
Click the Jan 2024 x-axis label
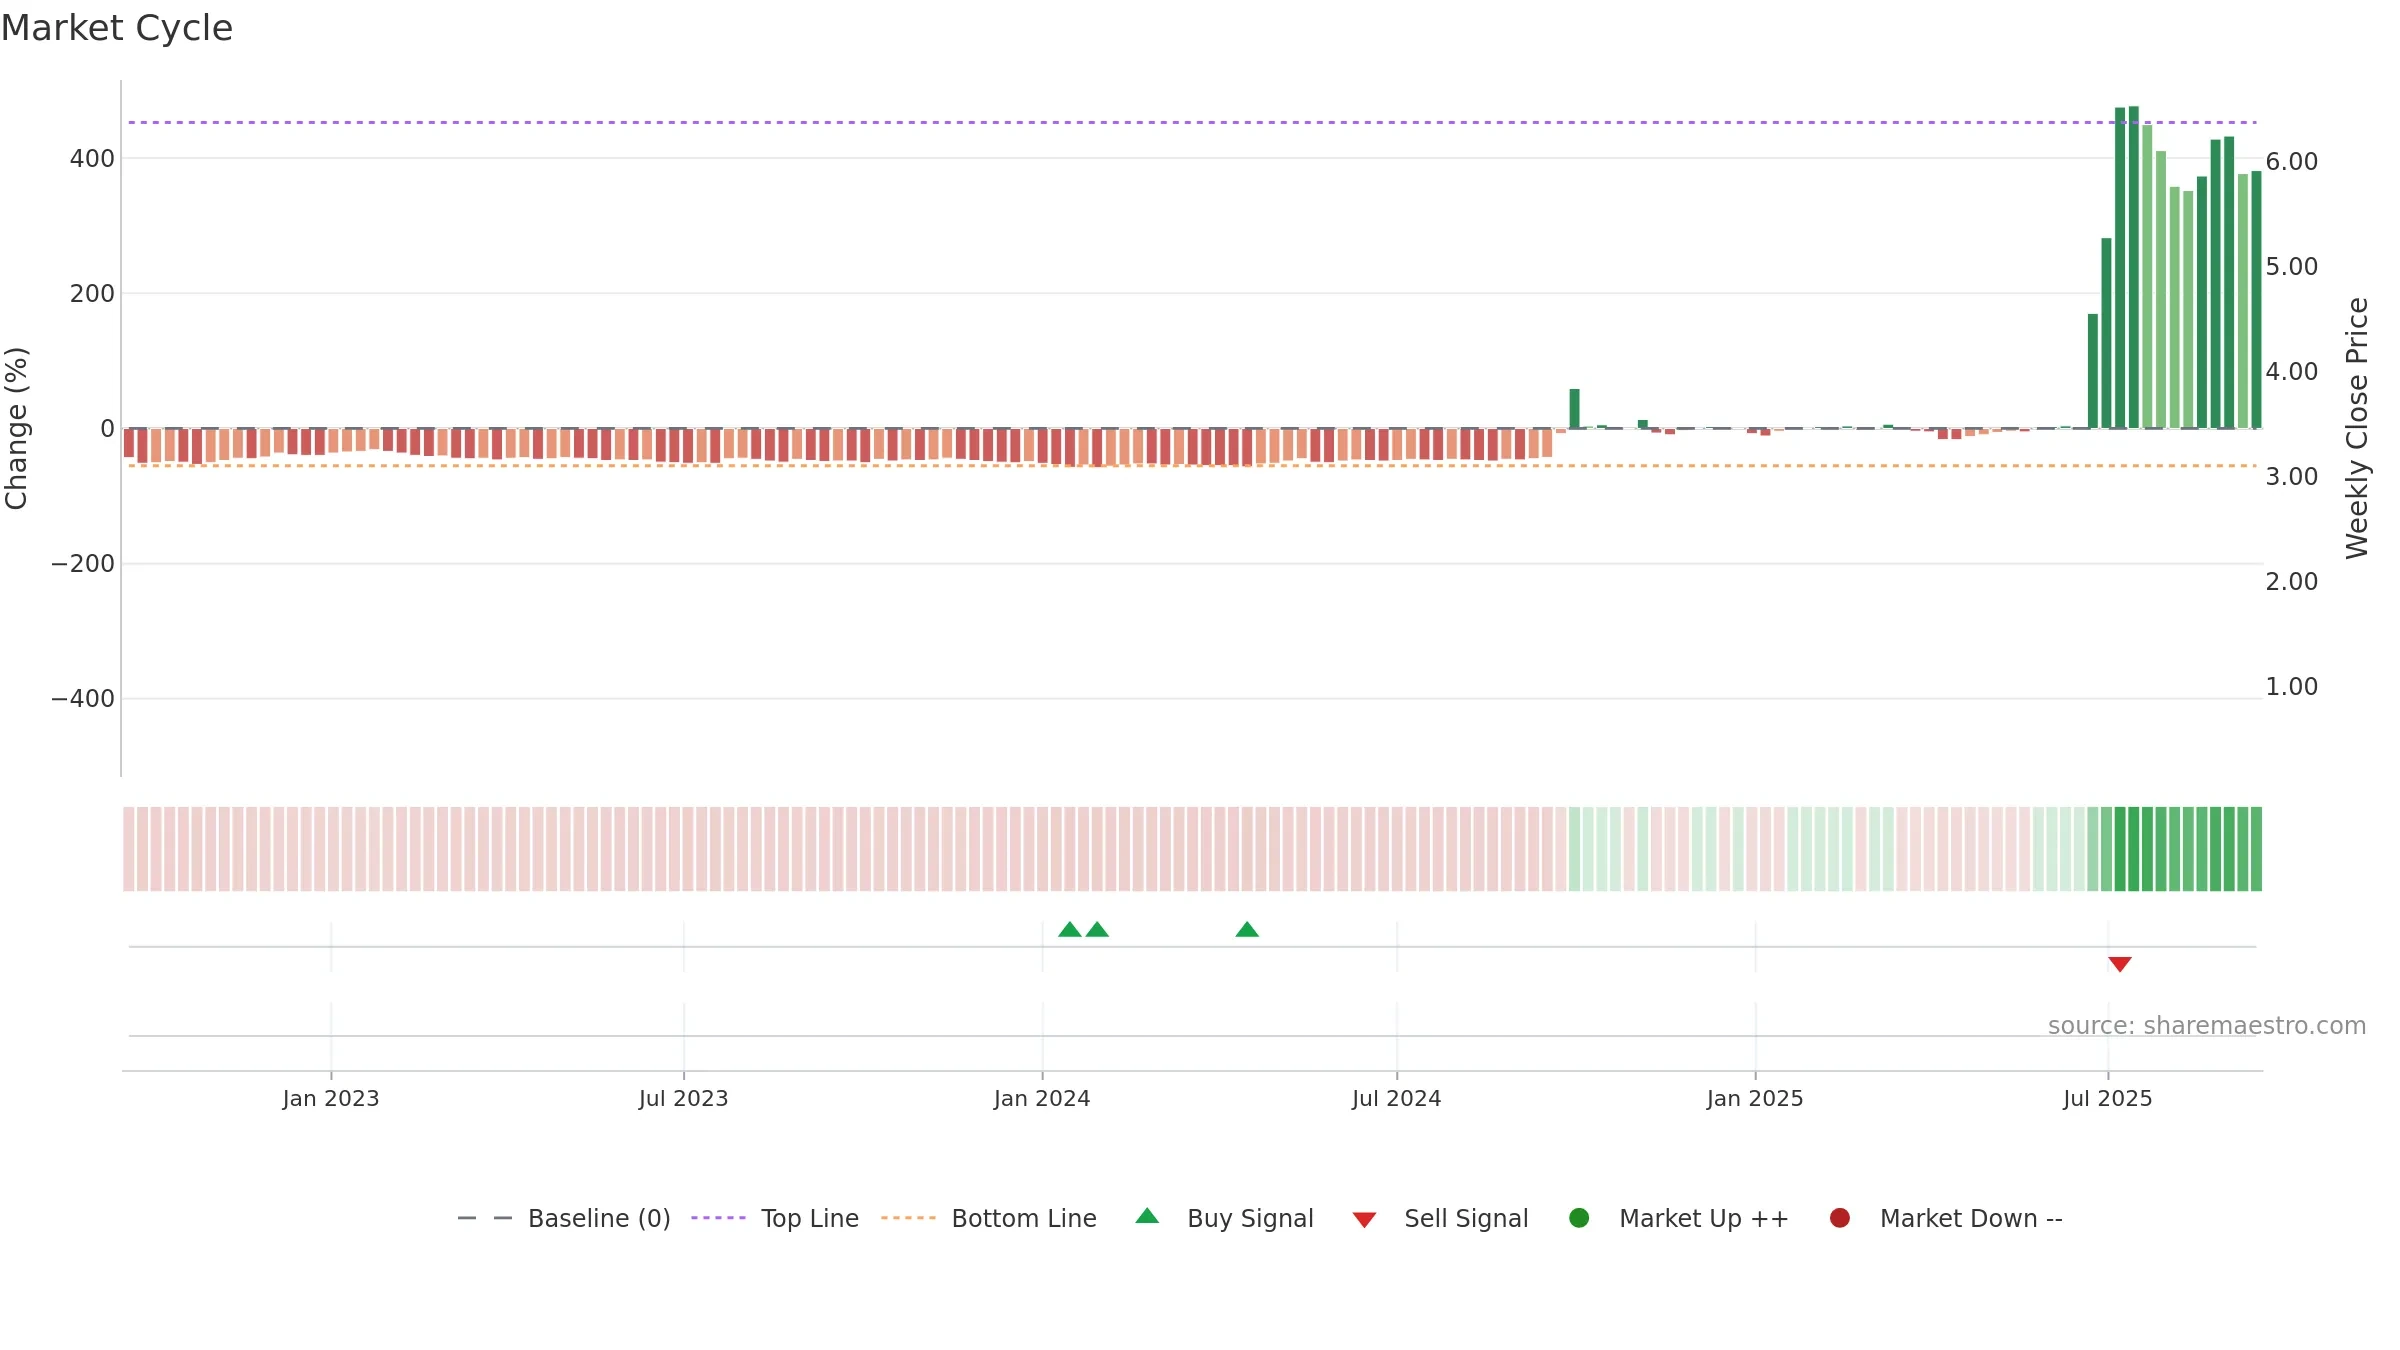[1042, 1099]
